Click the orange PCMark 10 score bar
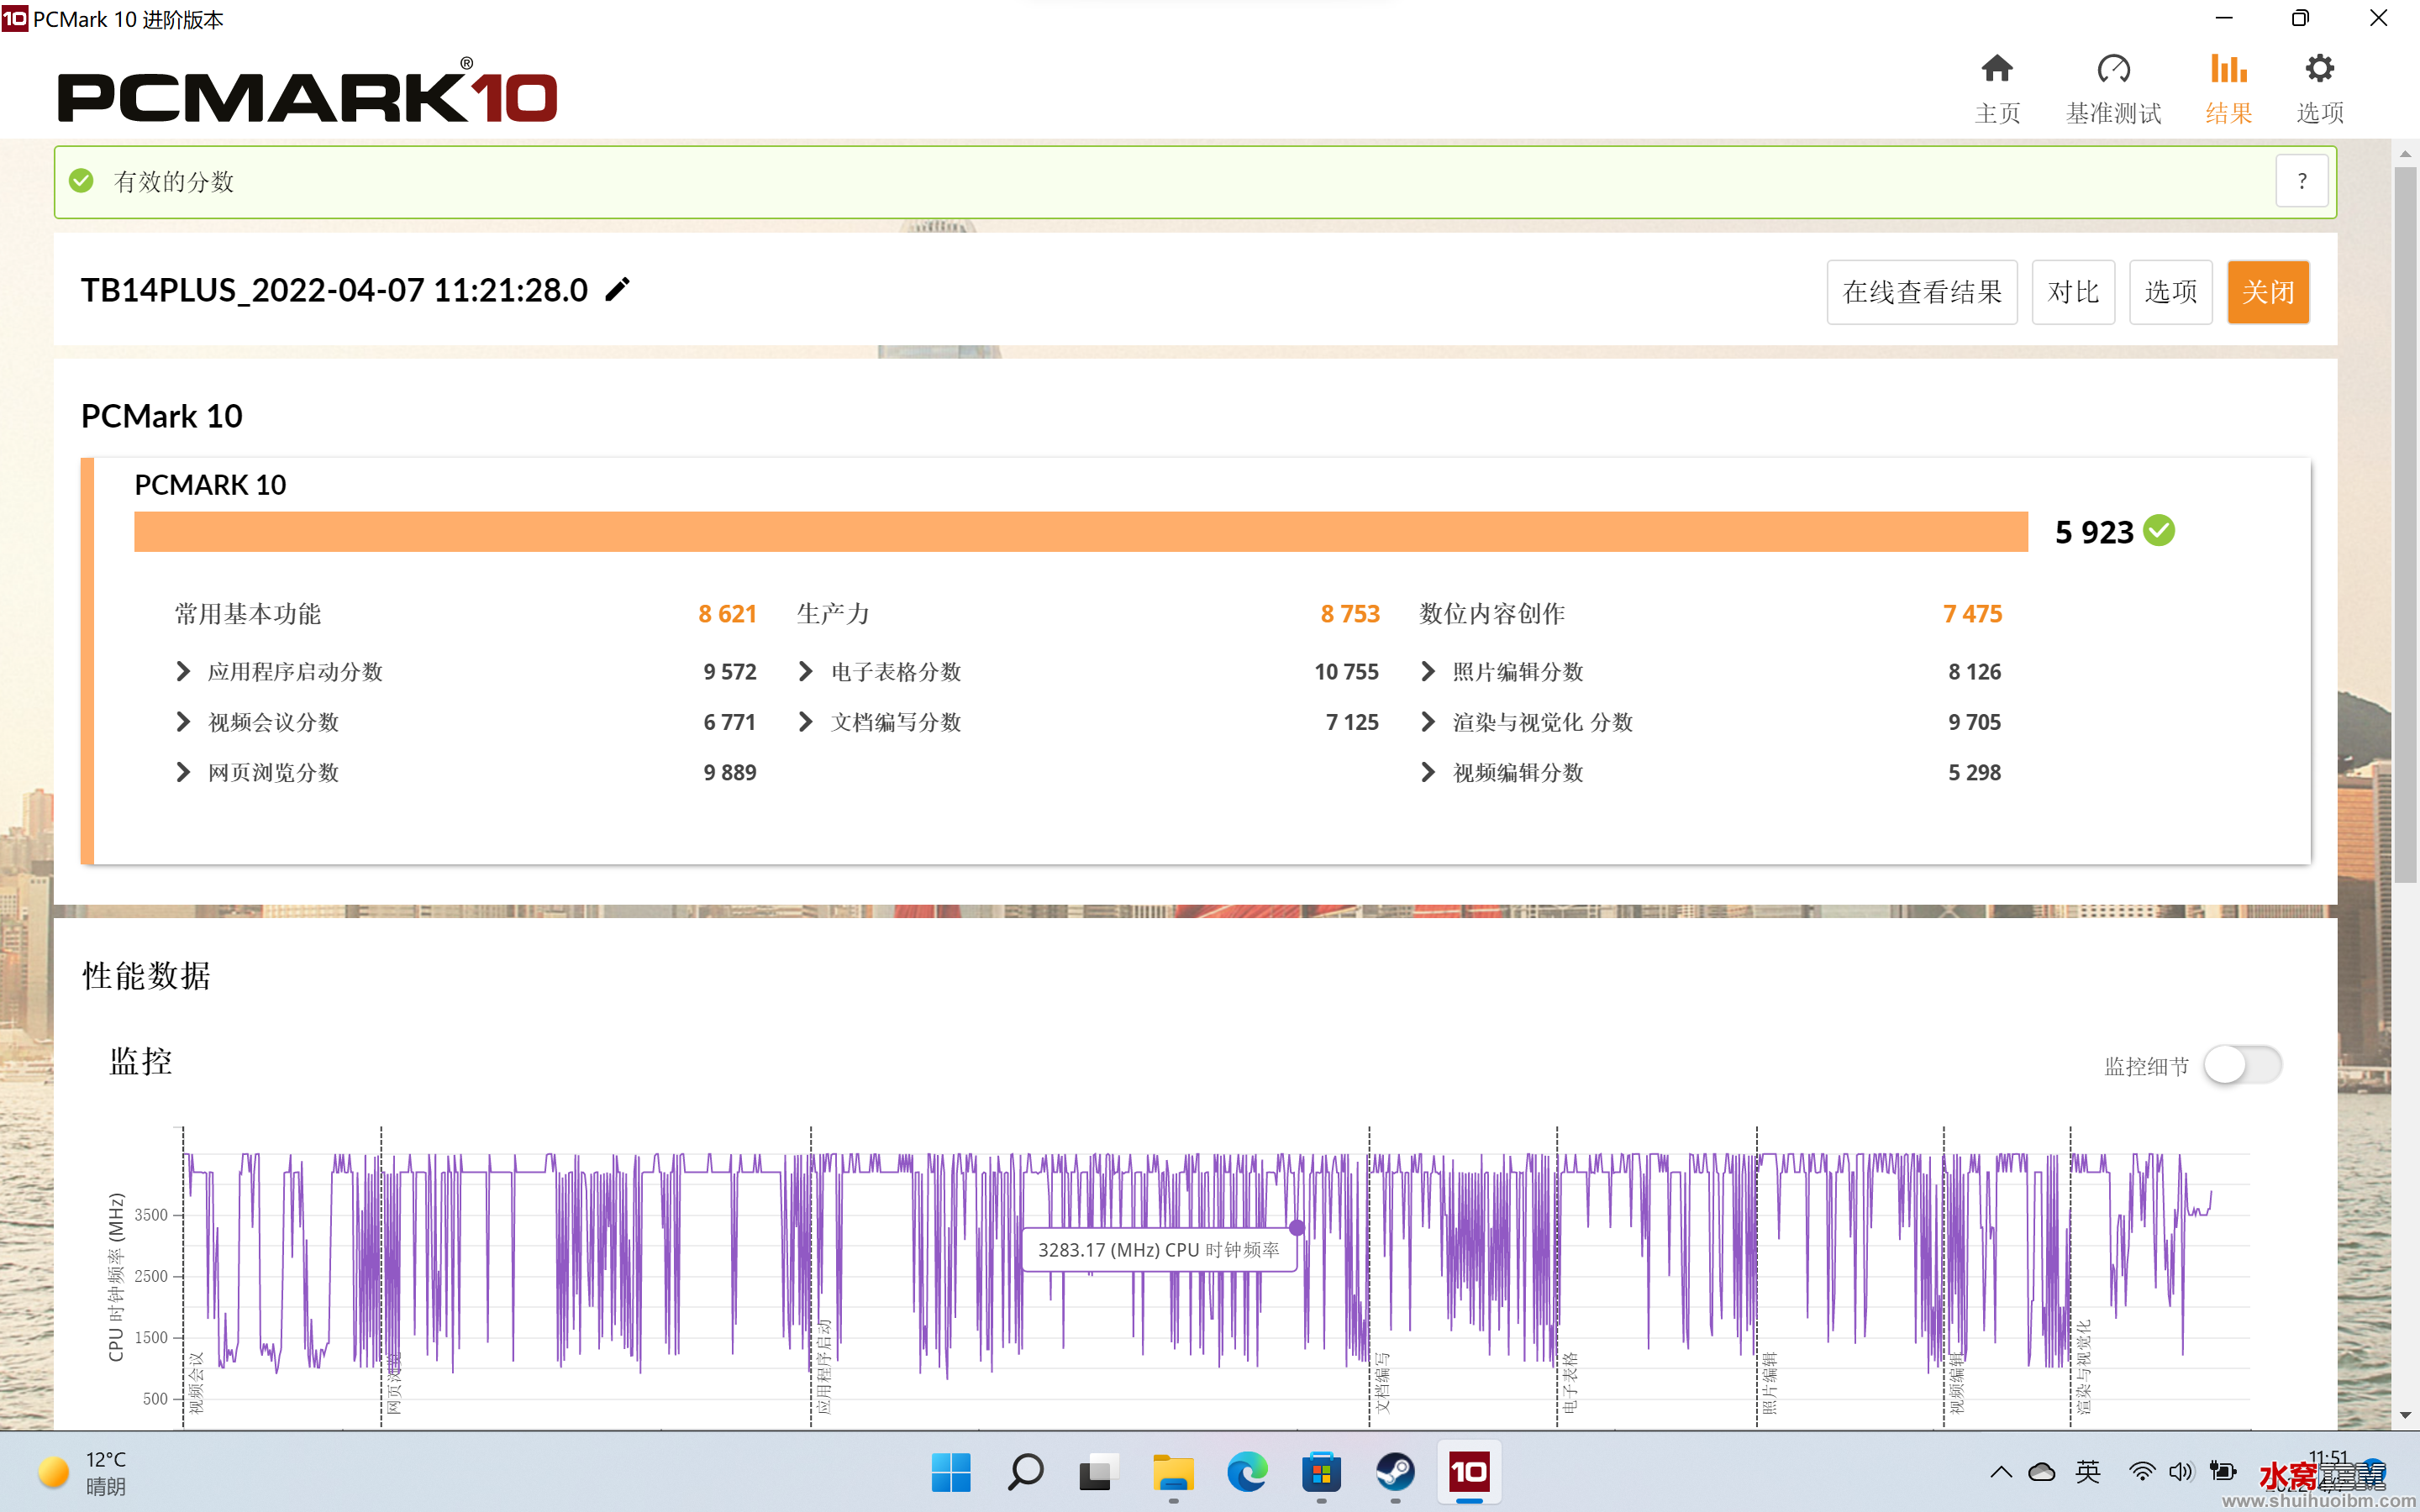The image size is (2420, 1512). tap(1081, 531)
